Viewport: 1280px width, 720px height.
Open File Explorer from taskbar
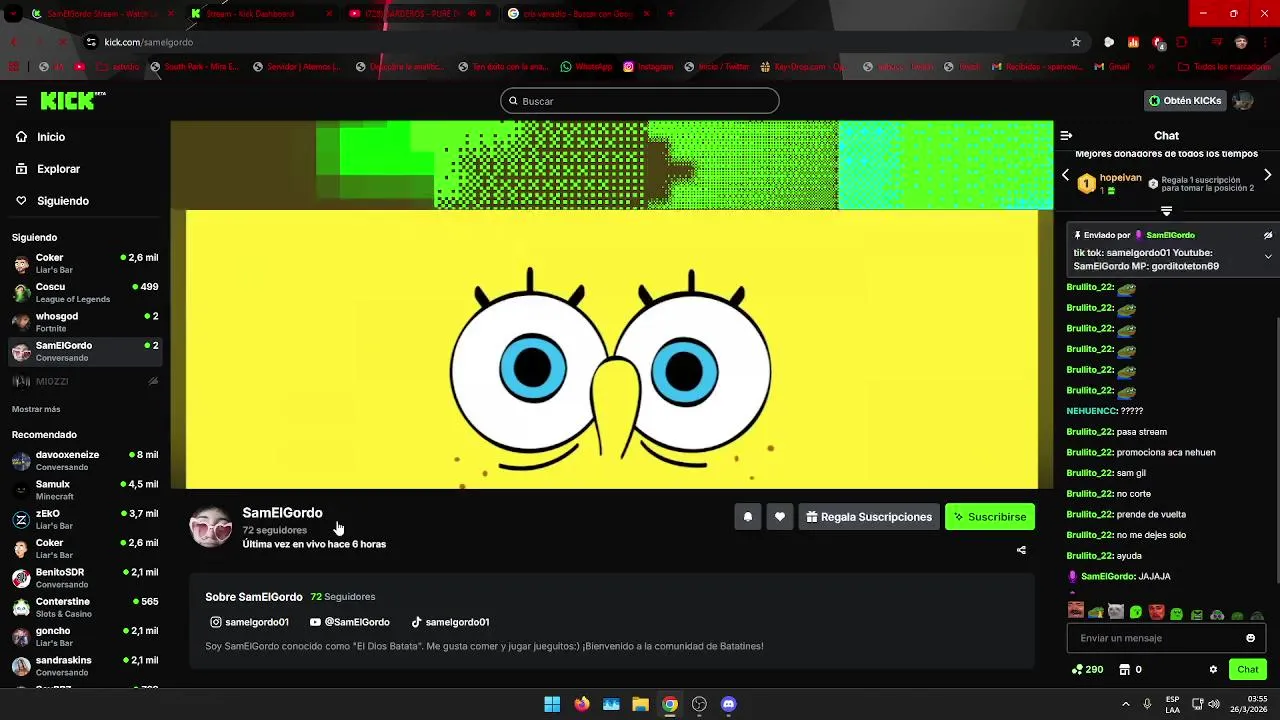click(x=640, y=704)
